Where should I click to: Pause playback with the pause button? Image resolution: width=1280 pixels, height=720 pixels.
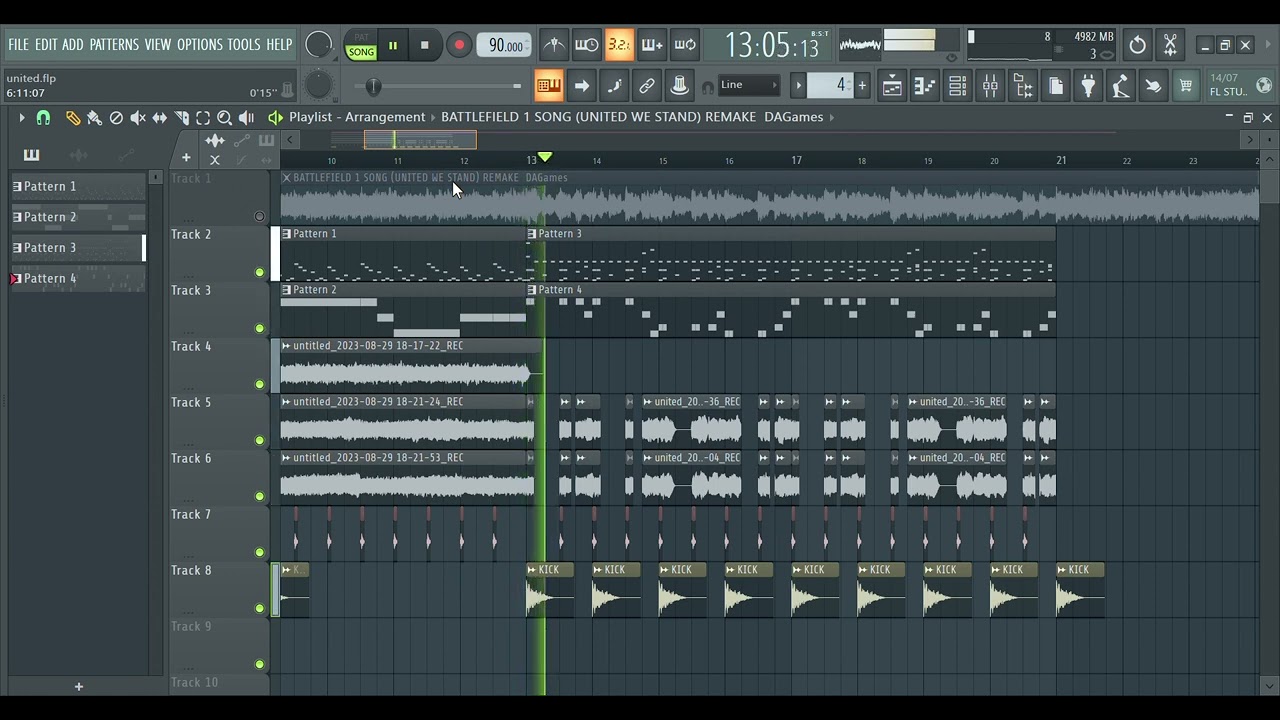point(393,45)
